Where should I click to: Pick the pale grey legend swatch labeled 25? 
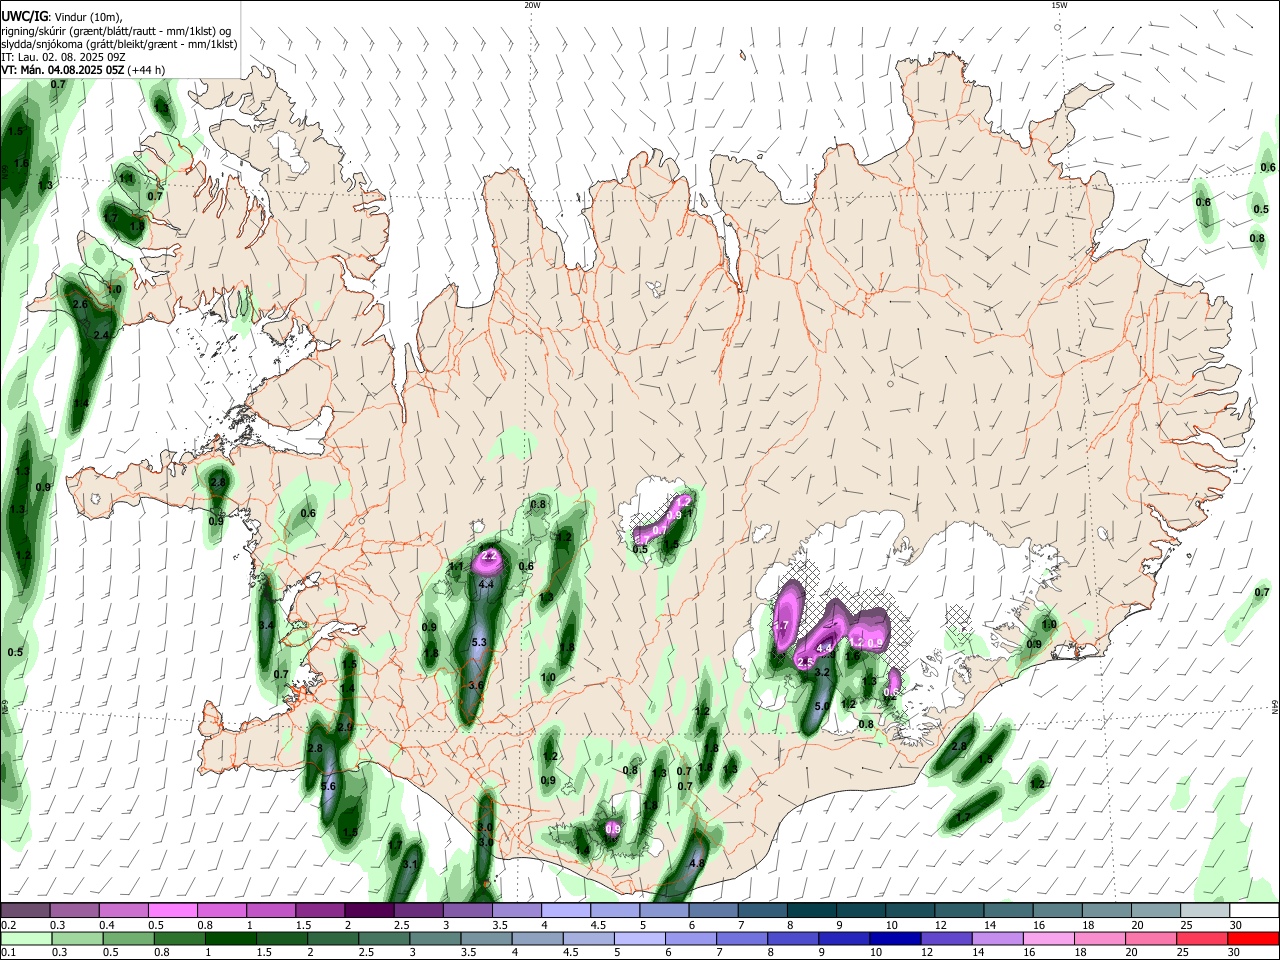pos(1206,911)
